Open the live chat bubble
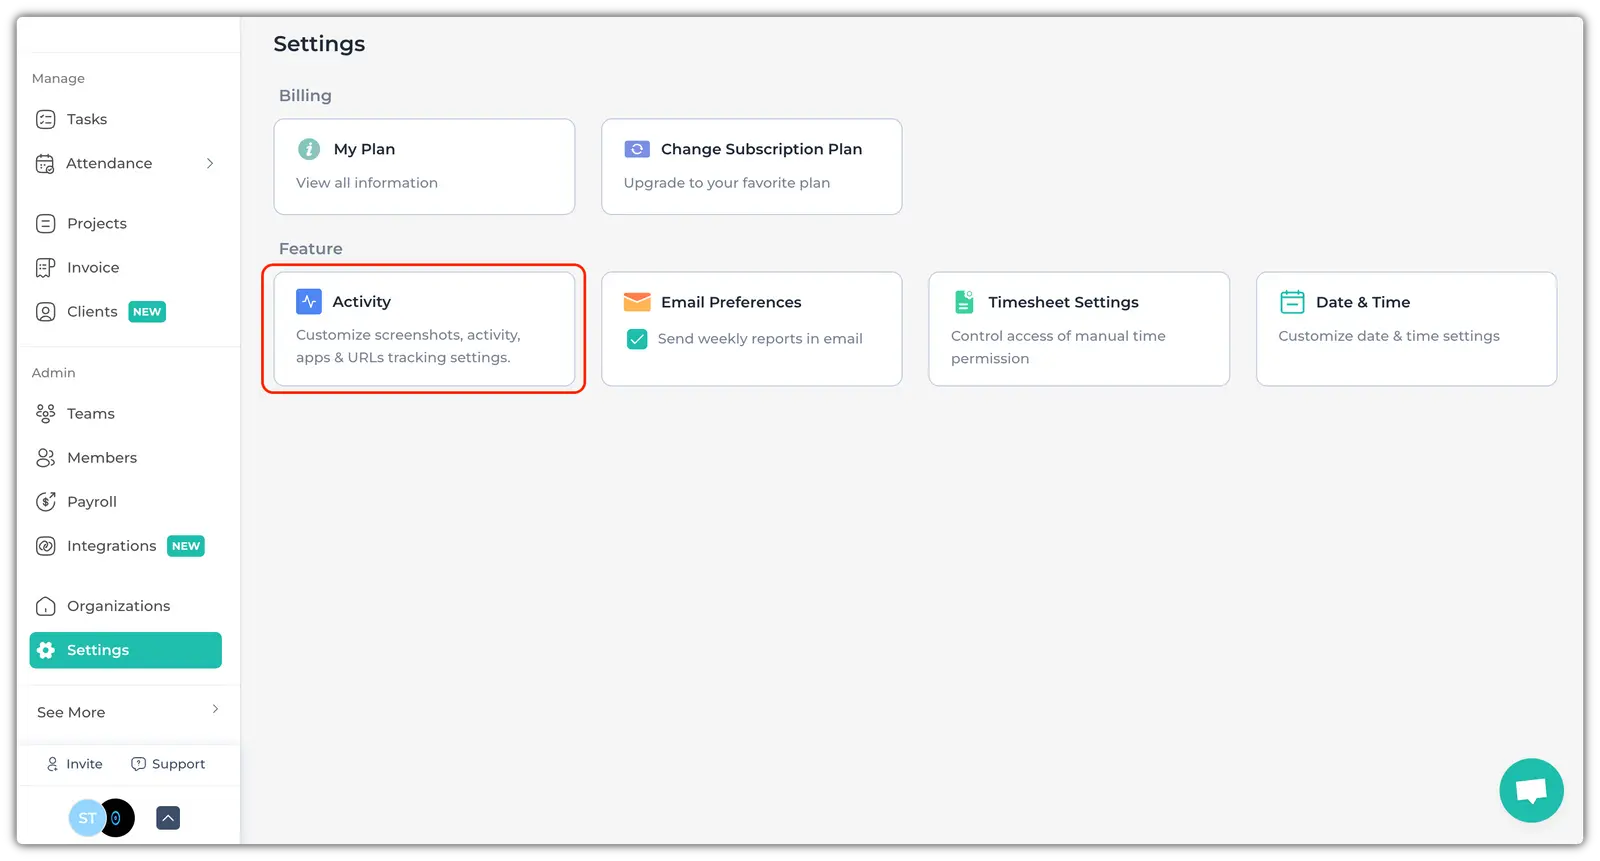The image size is (1600, 861). pos(1530,791)
